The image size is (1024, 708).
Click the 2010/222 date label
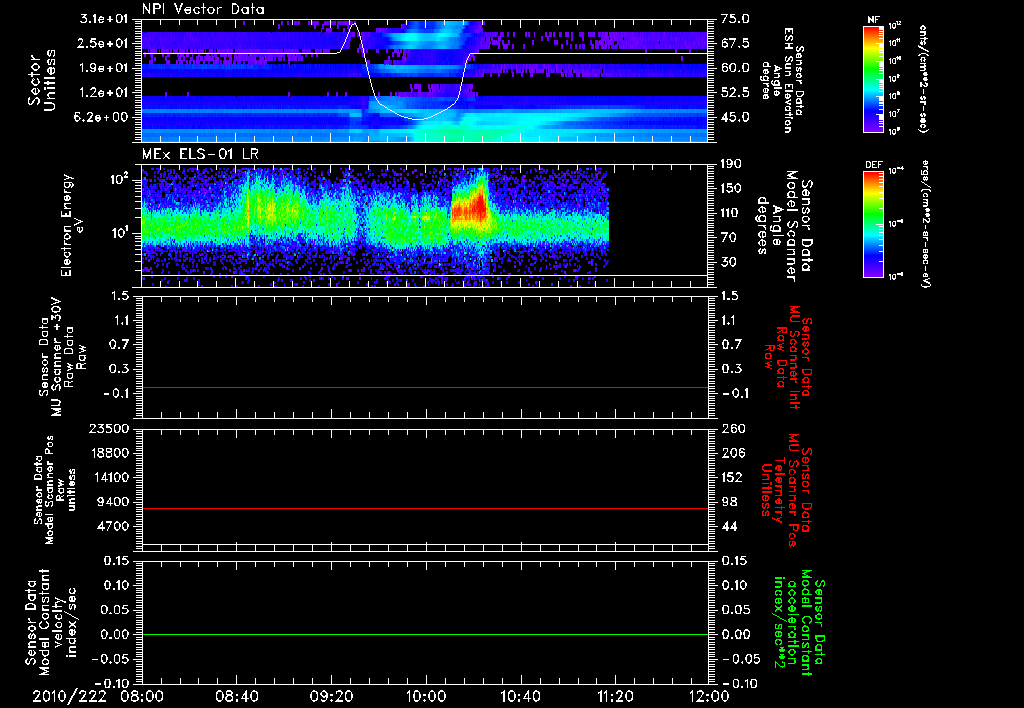pyautogui.click(x=69, y=697)
